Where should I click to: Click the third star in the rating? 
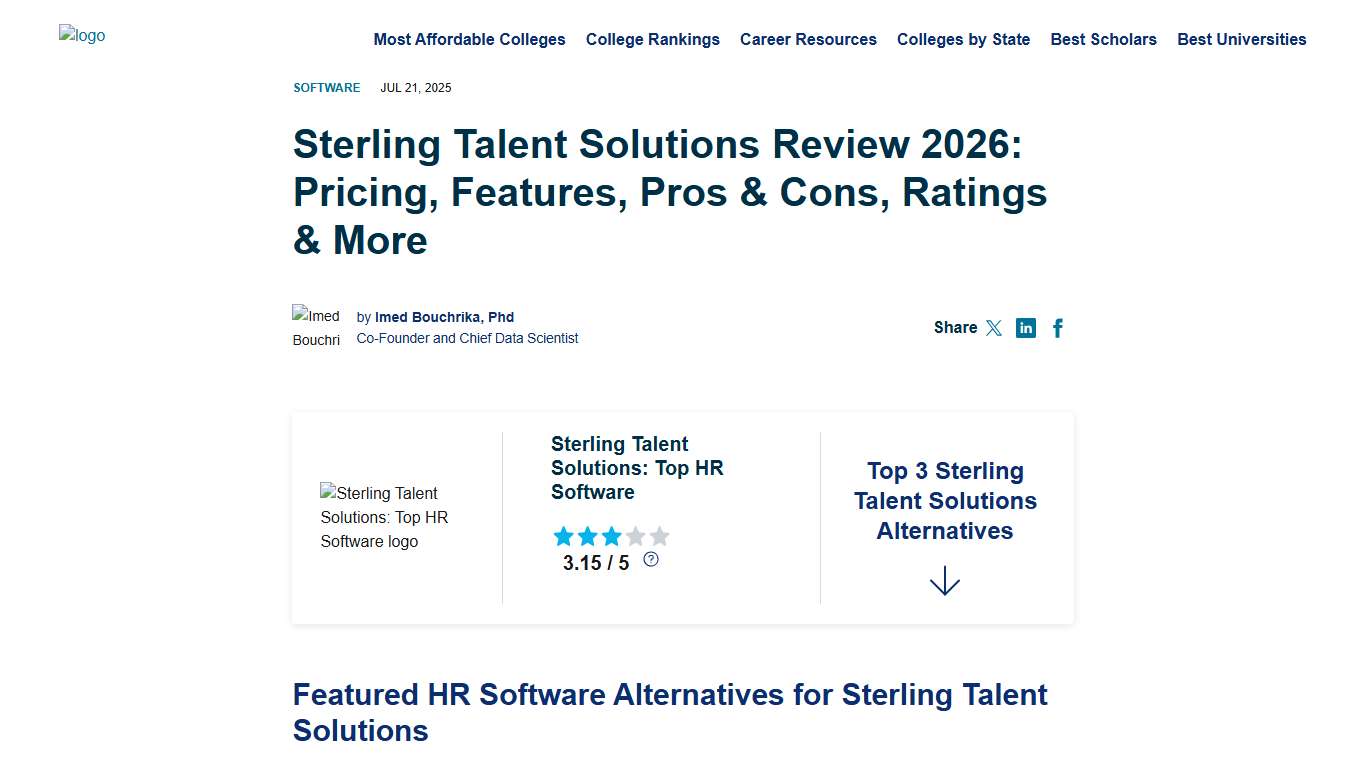[x=611, y=536]
